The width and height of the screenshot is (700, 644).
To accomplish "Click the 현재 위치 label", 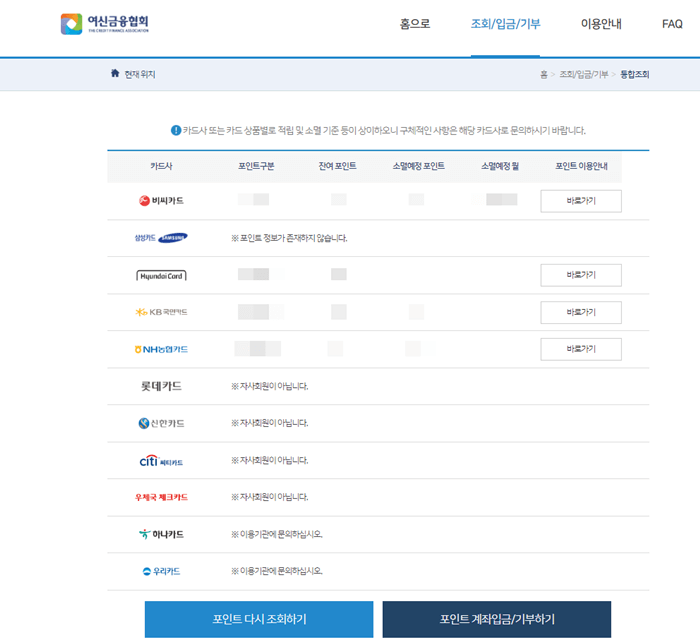I will [x=140, y=74].
